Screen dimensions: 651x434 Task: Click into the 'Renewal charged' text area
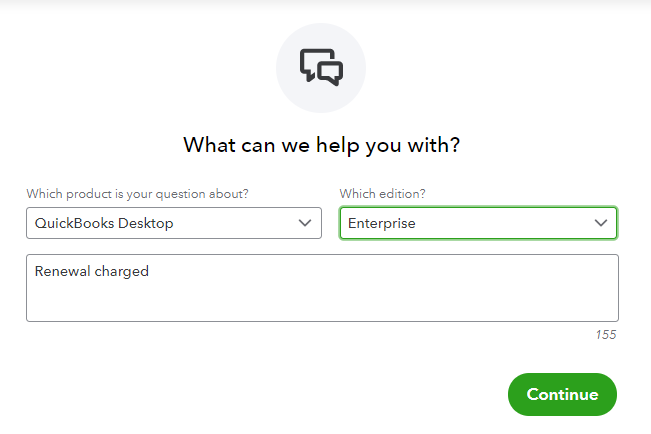click(x=322, y=288)
